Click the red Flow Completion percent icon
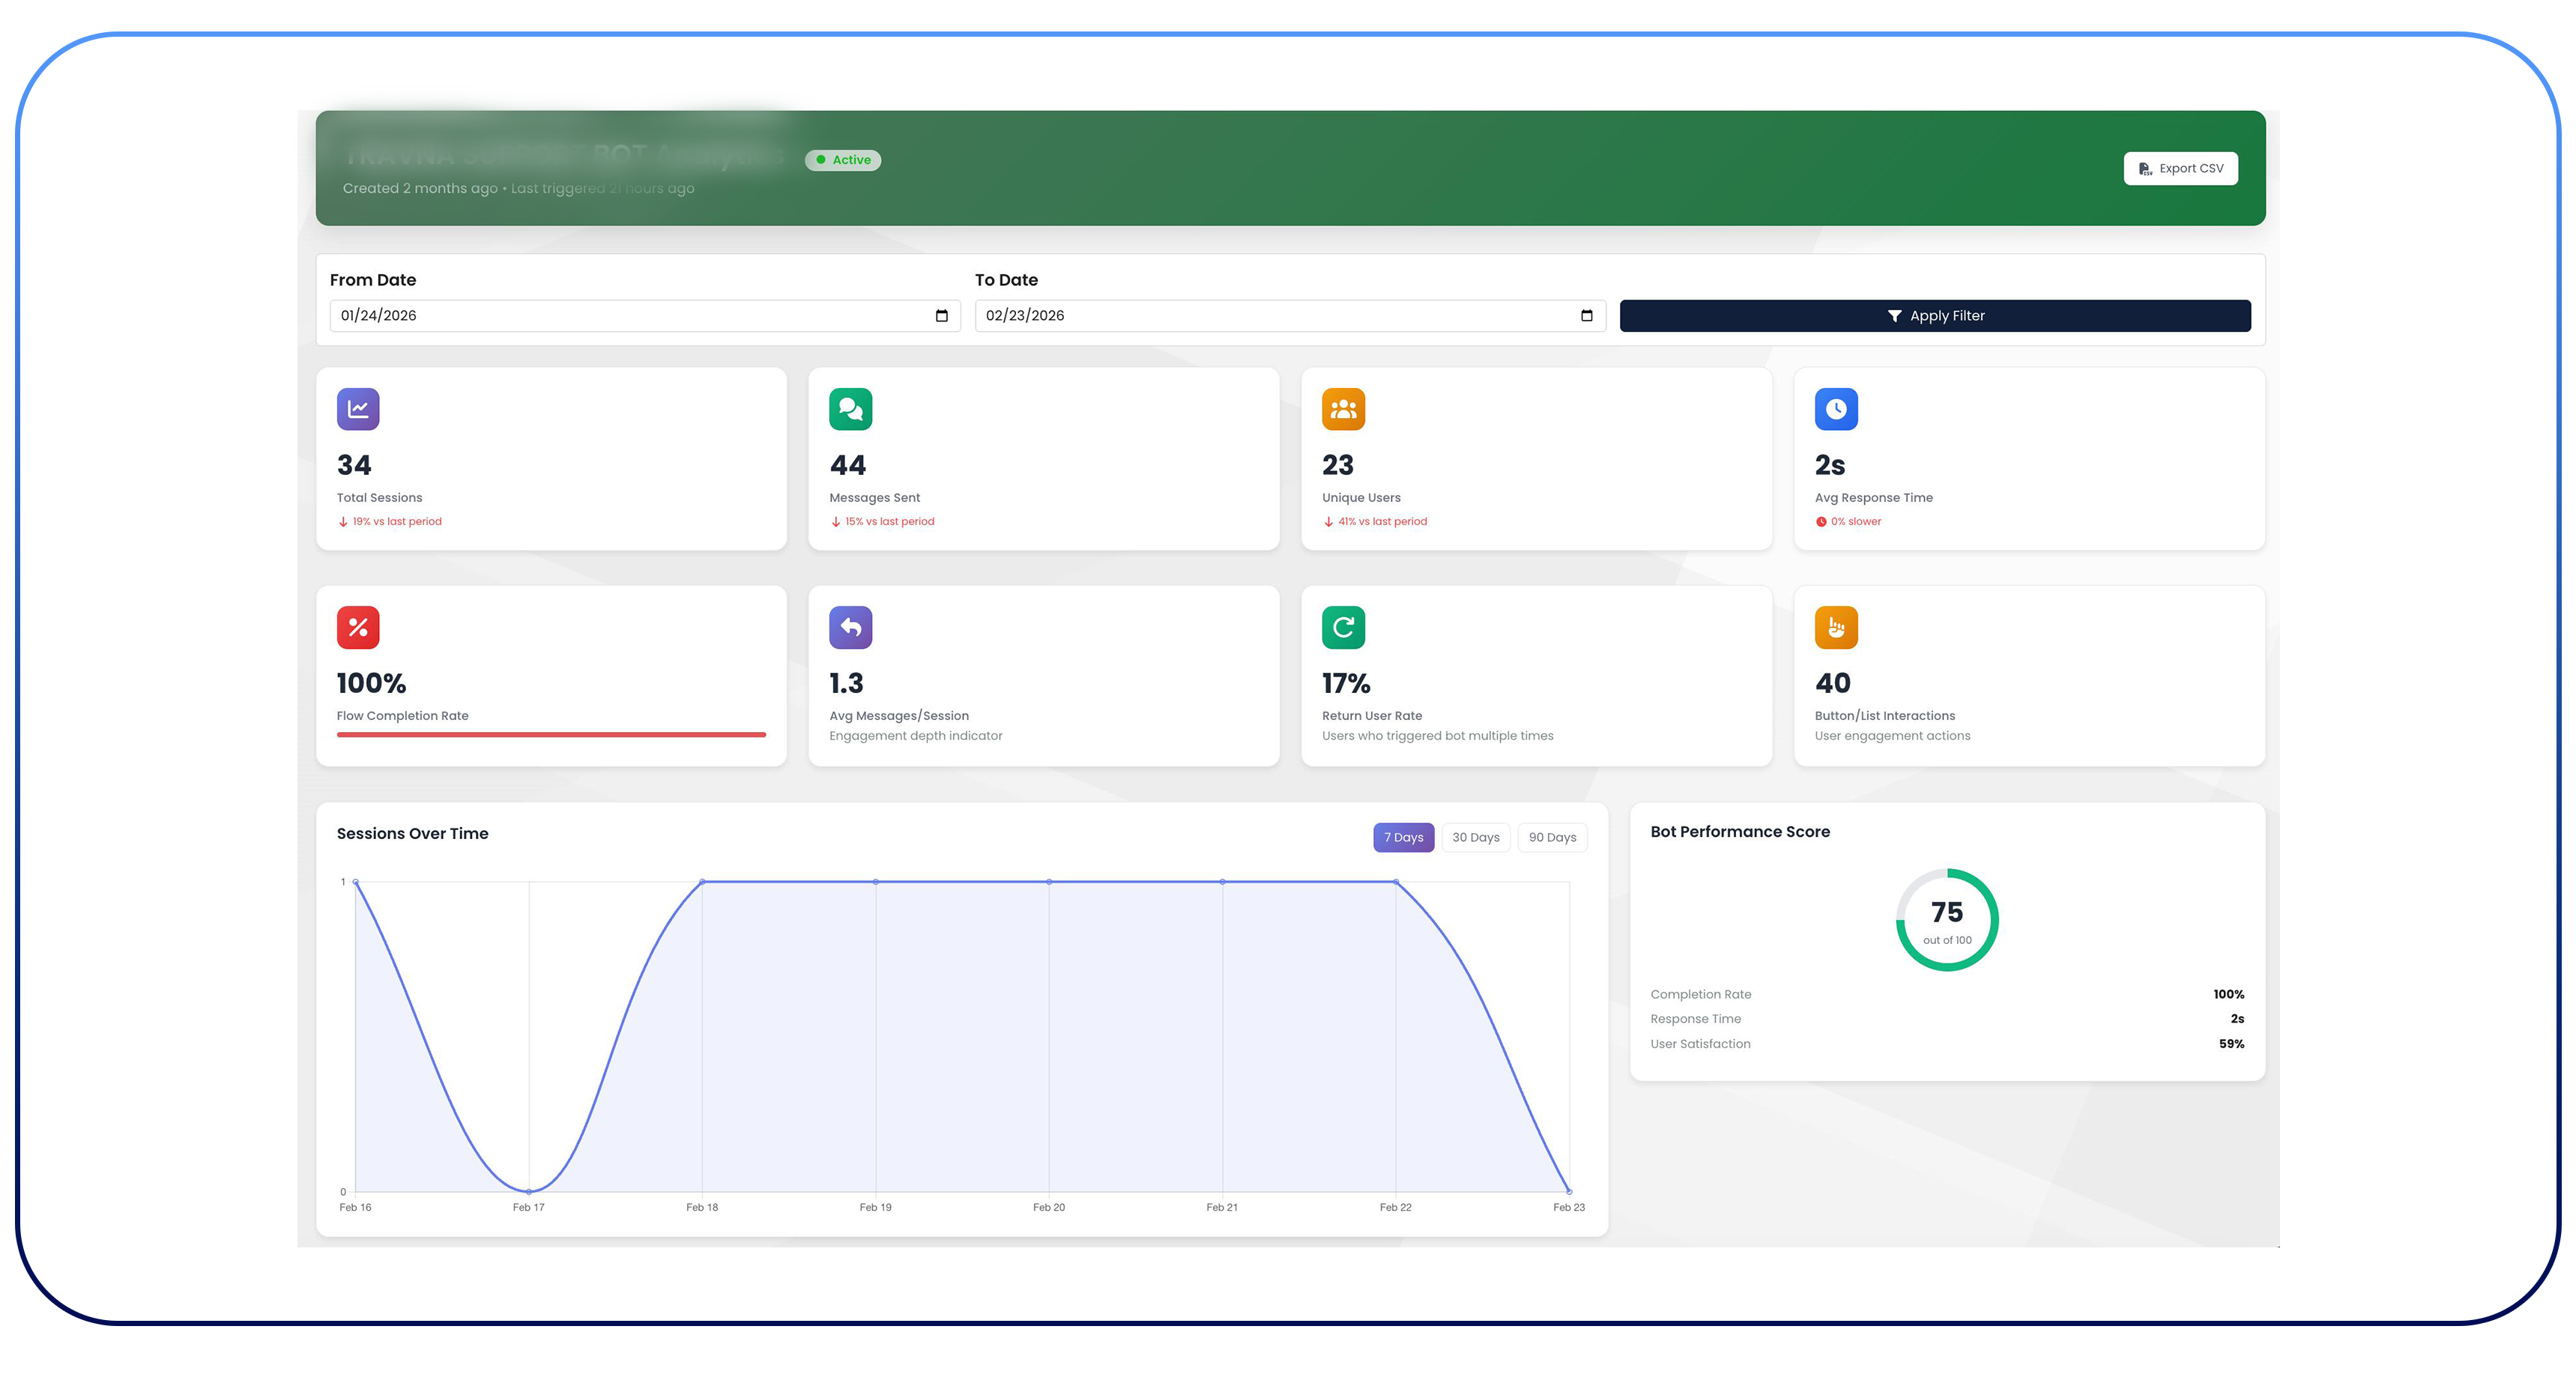Image resolution: width=2576 pixels, height=1377 pixels. (358, 627)
